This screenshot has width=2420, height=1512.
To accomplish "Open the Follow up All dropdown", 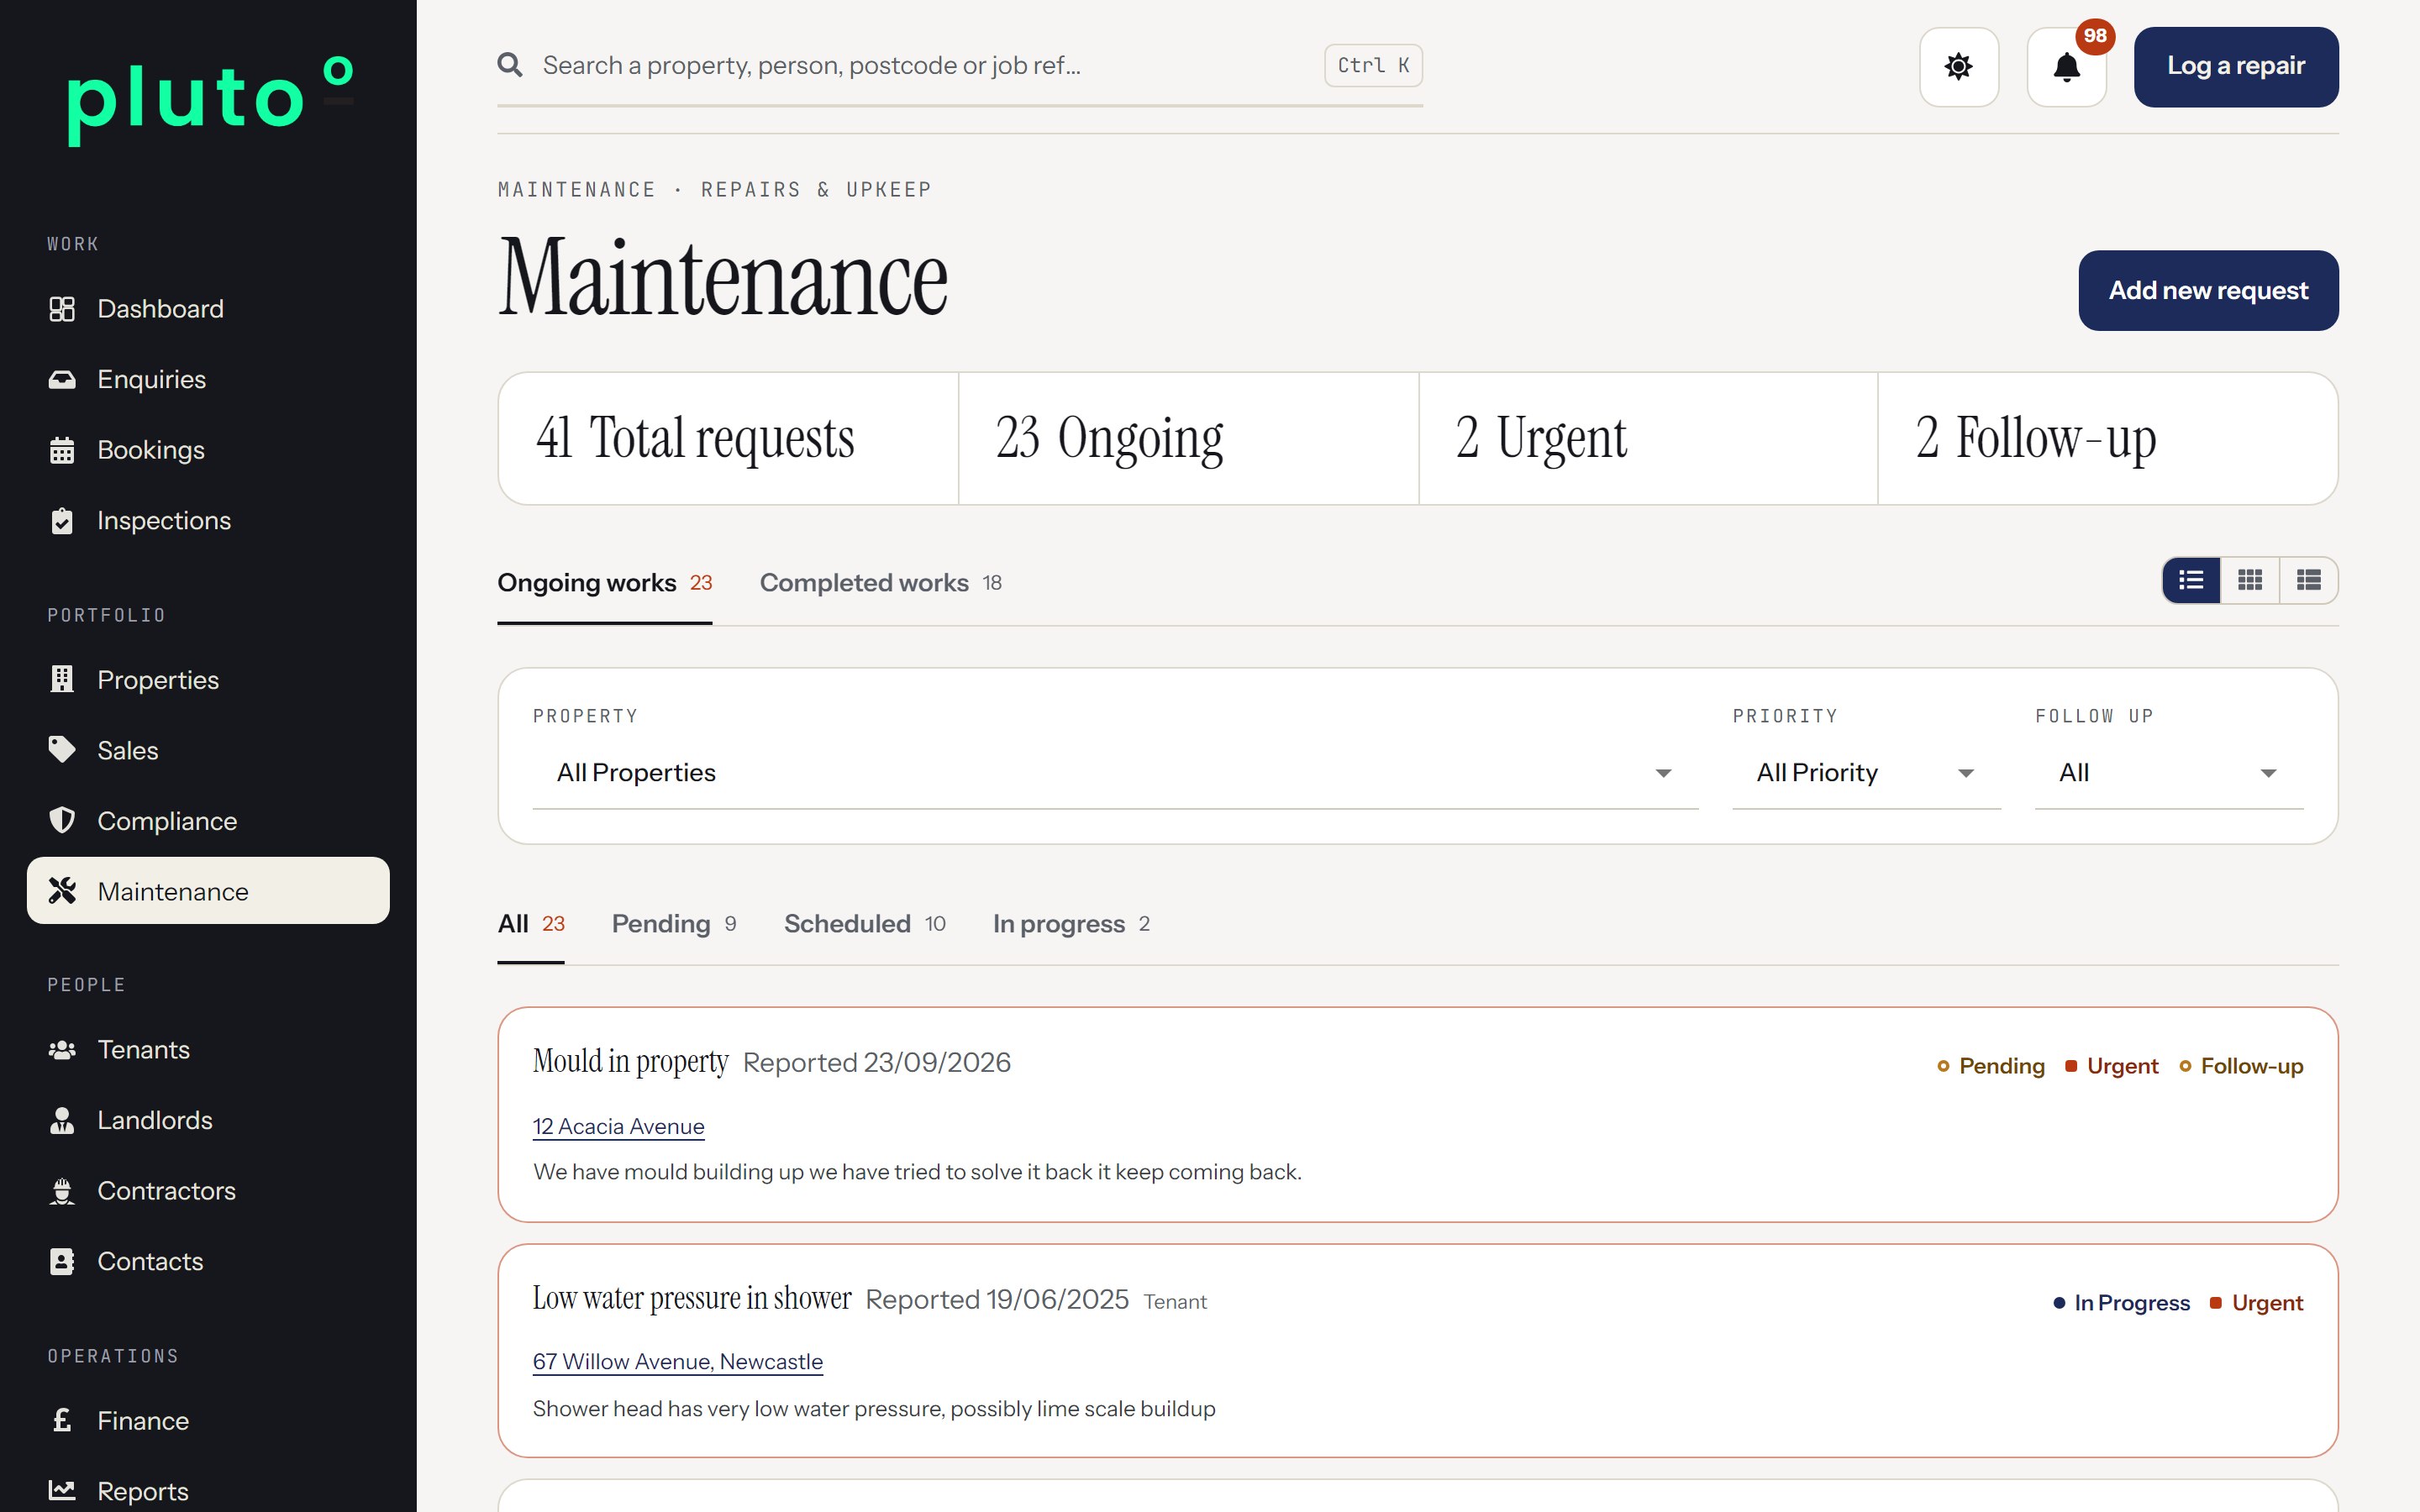I will tap(2169, 773).
